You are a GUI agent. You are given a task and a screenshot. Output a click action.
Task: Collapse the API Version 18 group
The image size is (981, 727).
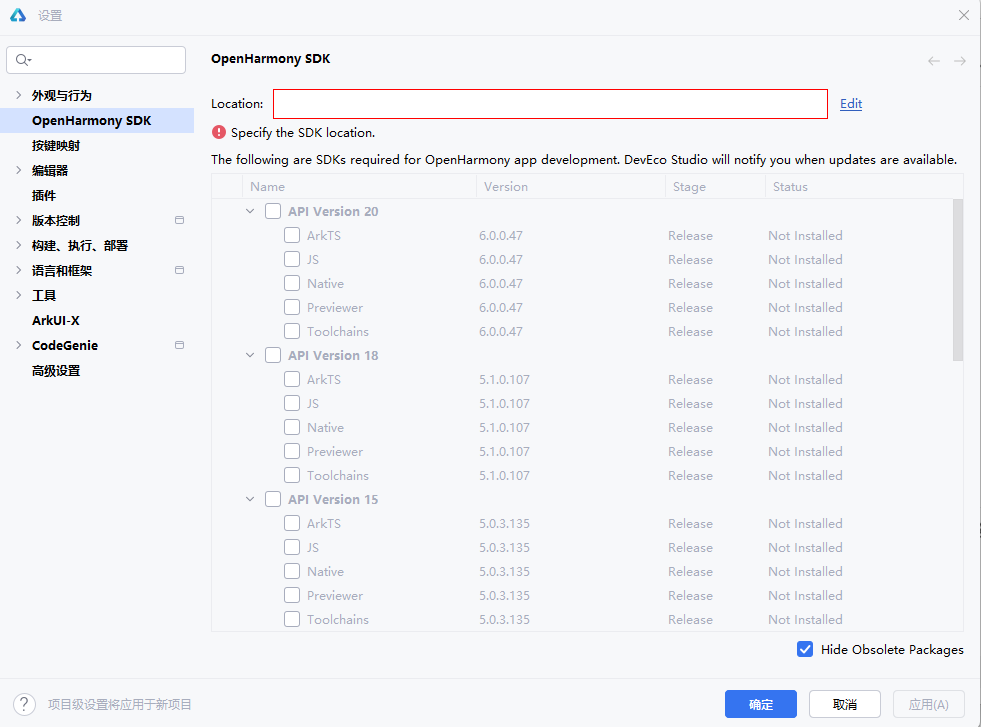(250, 355)
